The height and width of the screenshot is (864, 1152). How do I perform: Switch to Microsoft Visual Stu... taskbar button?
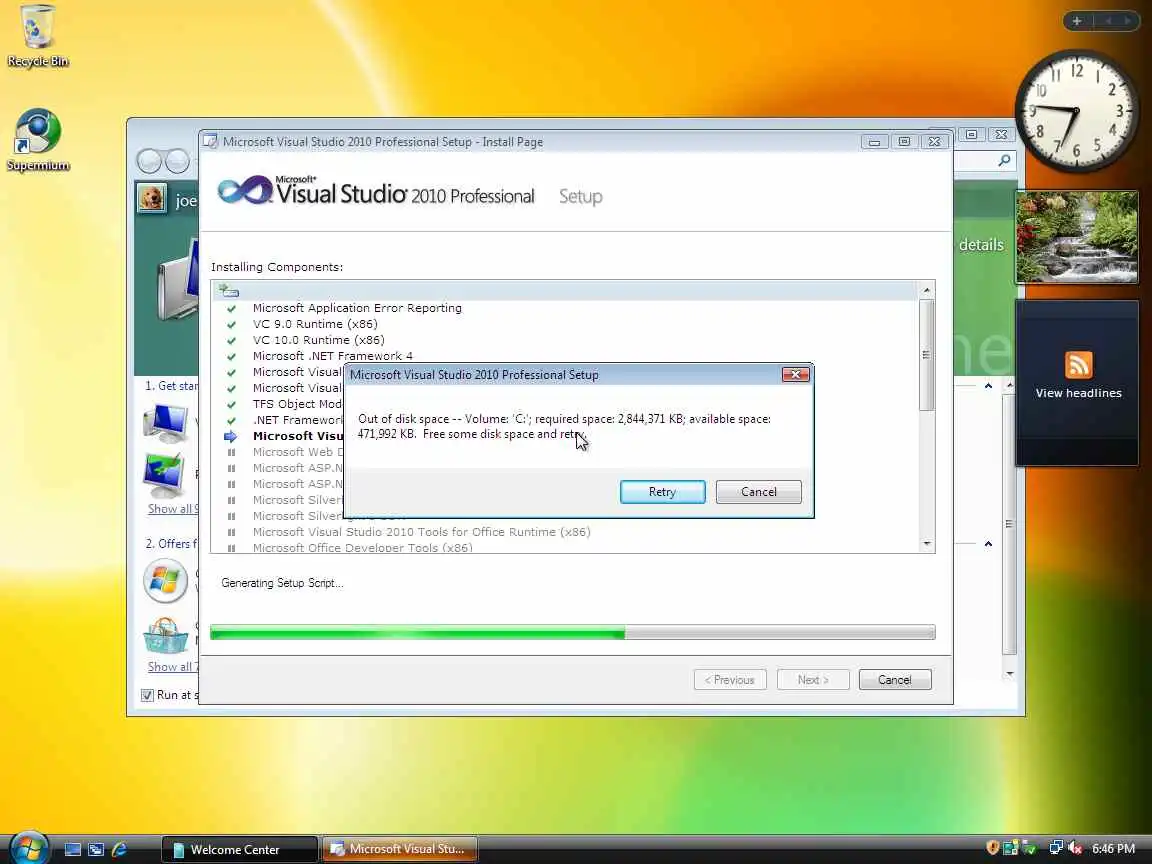400,849
